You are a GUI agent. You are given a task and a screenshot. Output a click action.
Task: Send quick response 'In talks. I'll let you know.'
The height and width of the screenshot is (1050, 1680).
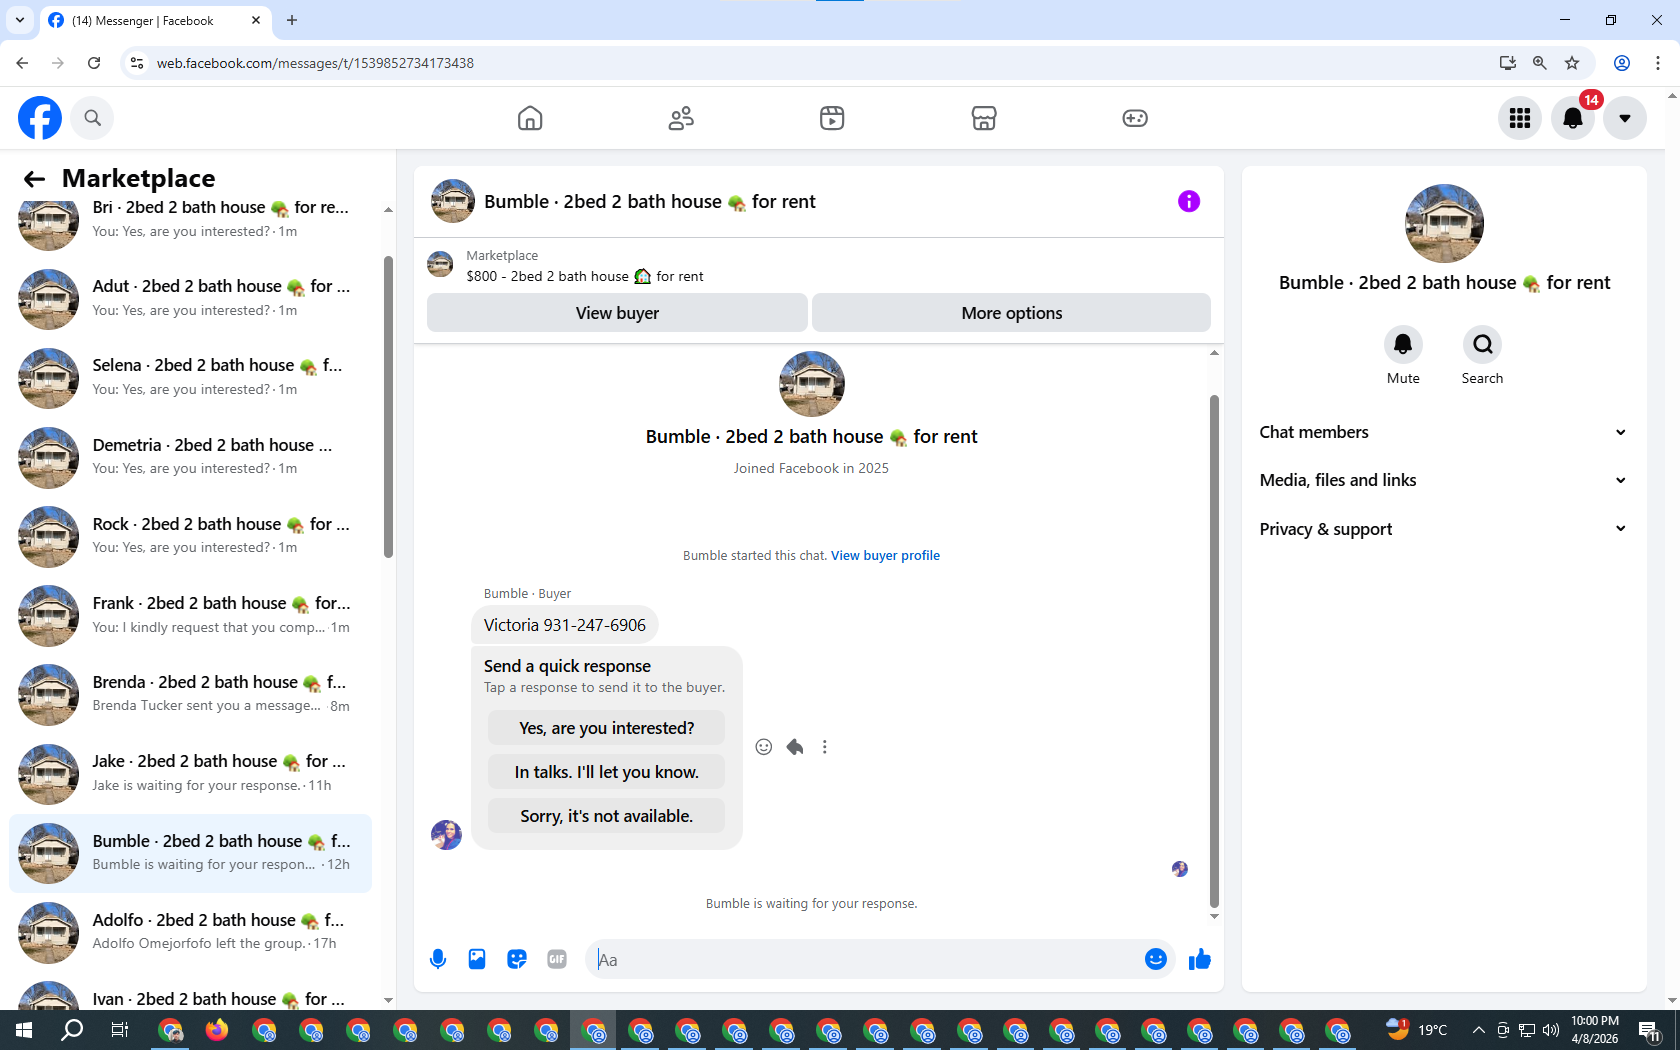606,772
